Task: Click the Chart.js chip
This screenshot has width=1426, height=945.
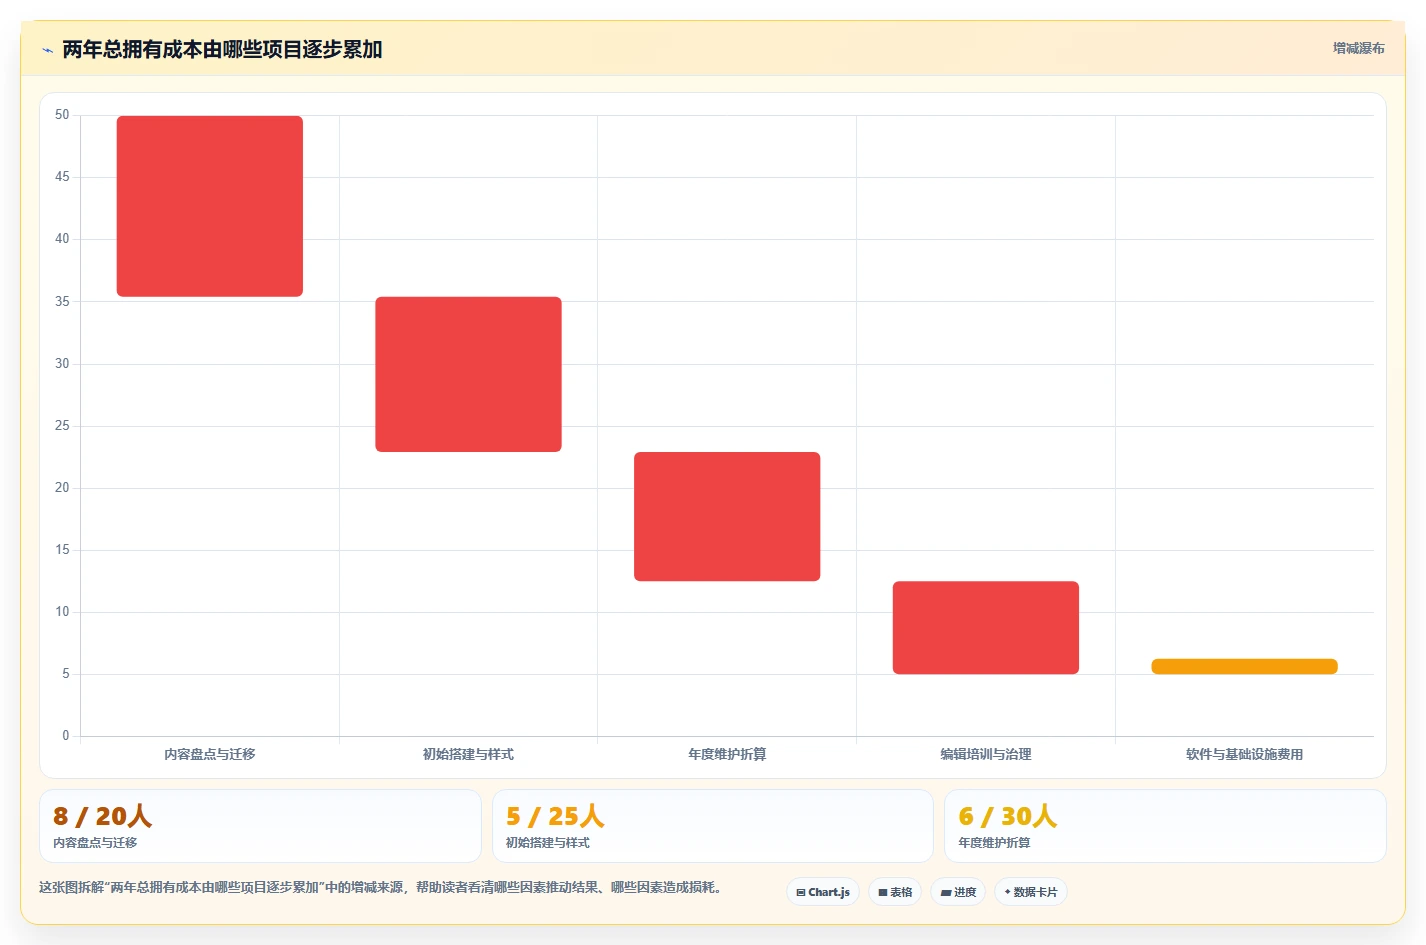Action: 823,892
